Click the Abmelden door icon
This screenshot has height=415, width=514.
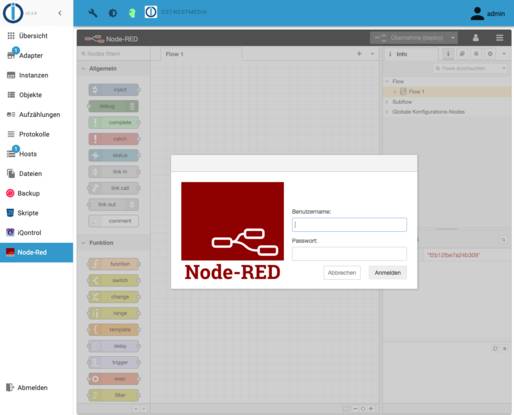(10, 387)
